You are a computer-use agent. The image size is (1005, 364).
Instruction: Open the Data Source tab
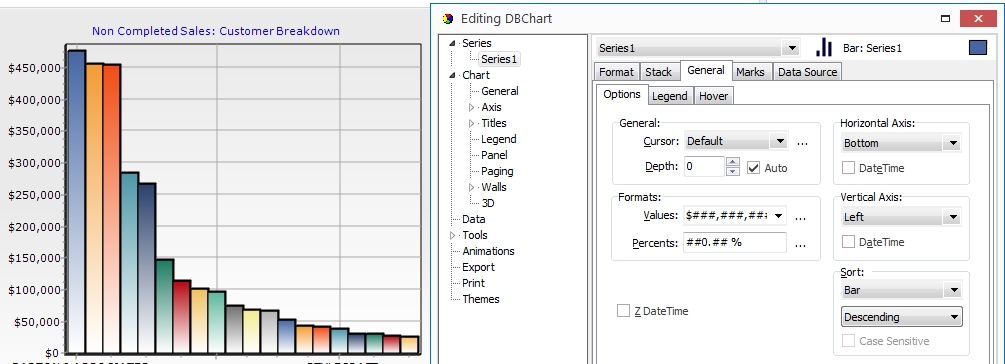(x=807, y=72)
